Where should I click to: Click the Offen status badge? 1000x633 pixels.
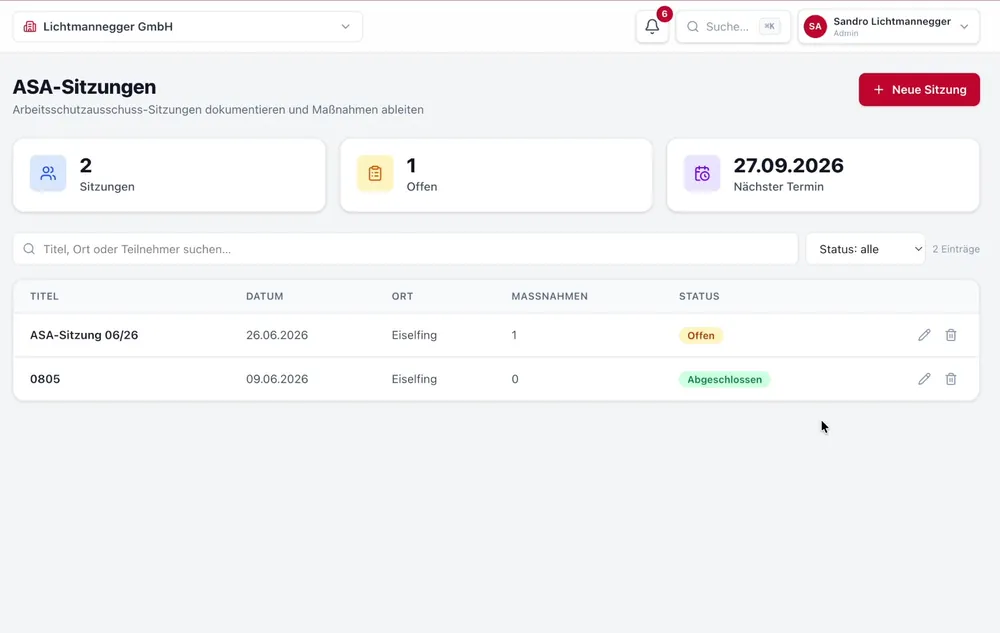point(701,335)
